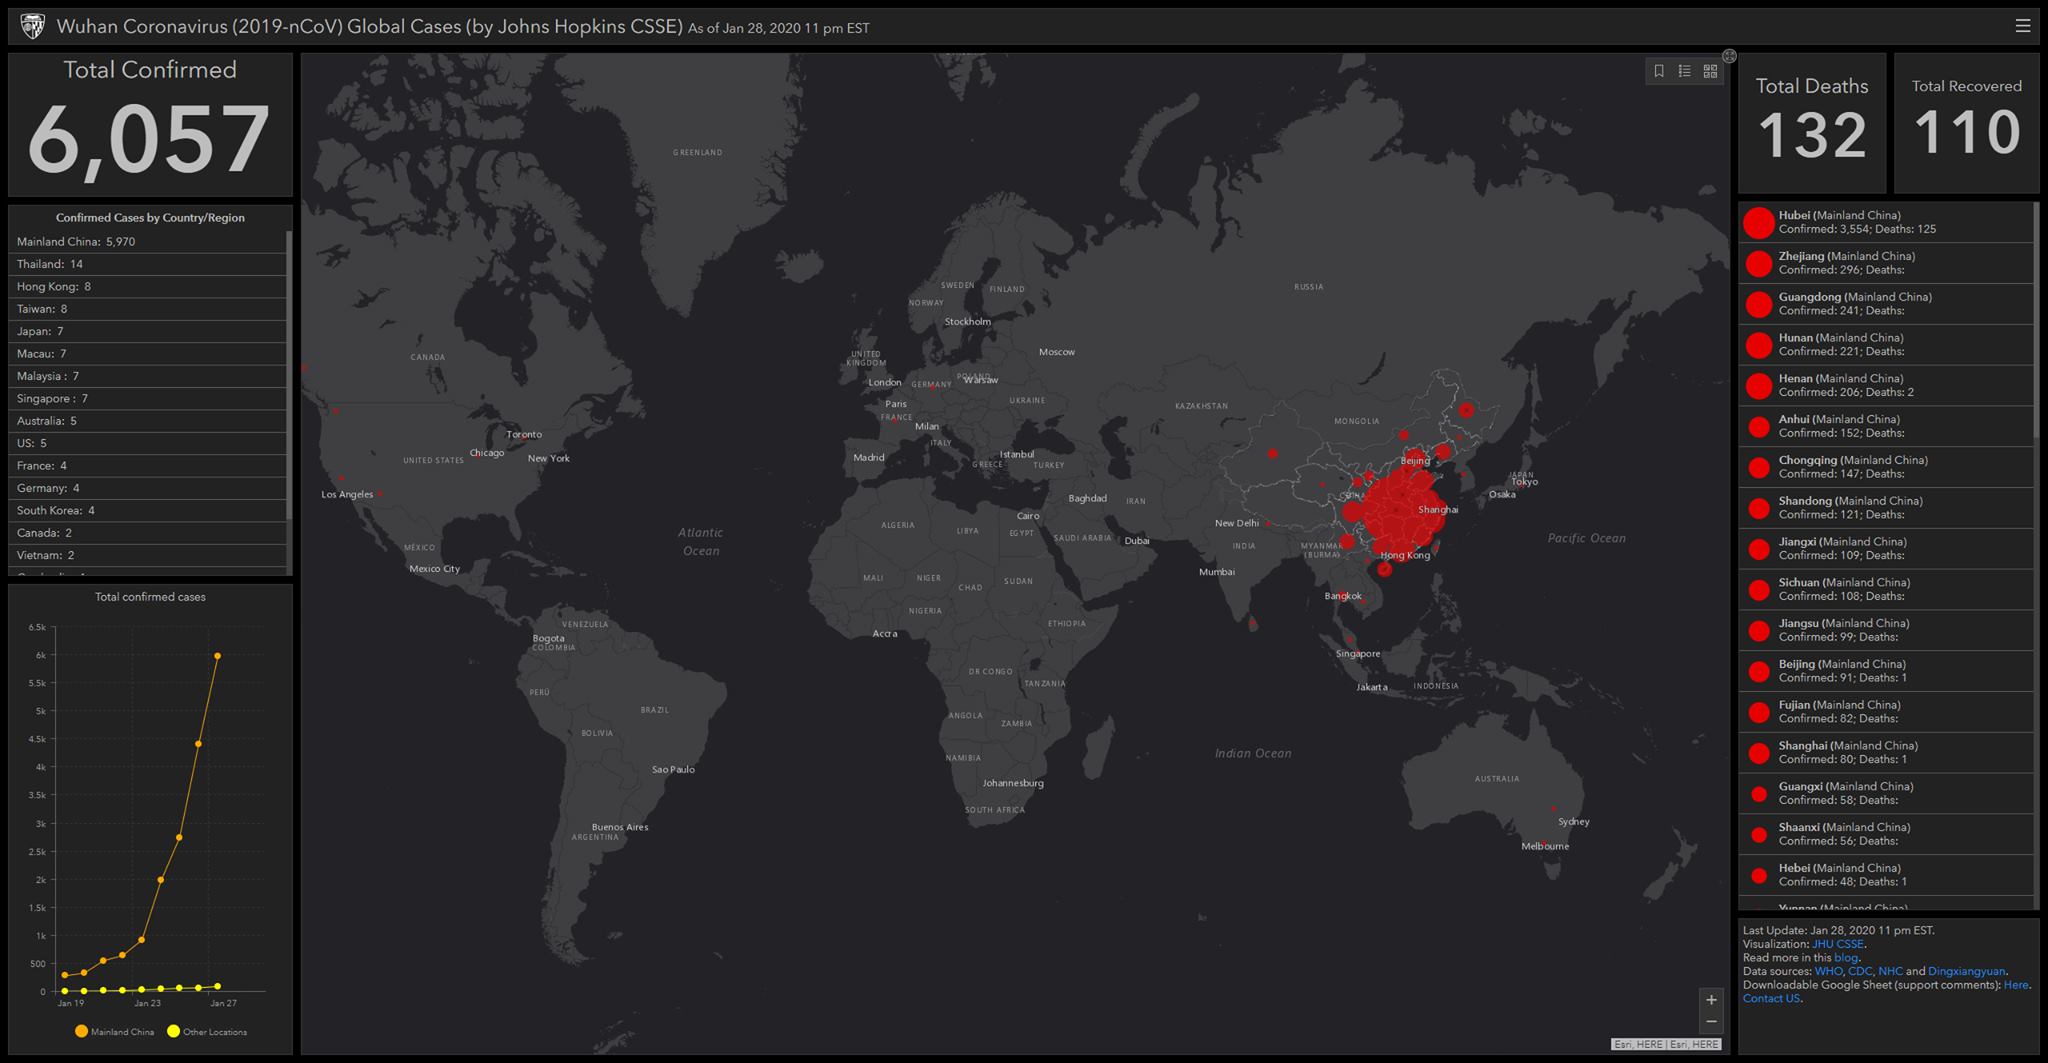Select 'France: 4' row
This screenshot has height=1063, width=2048.
[148, 466]
